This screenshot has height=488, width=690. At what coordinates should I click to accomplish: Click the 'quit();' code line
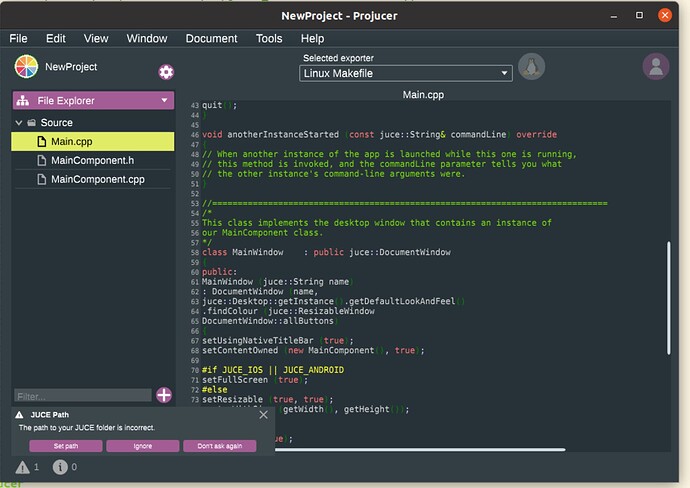(219, 105)
